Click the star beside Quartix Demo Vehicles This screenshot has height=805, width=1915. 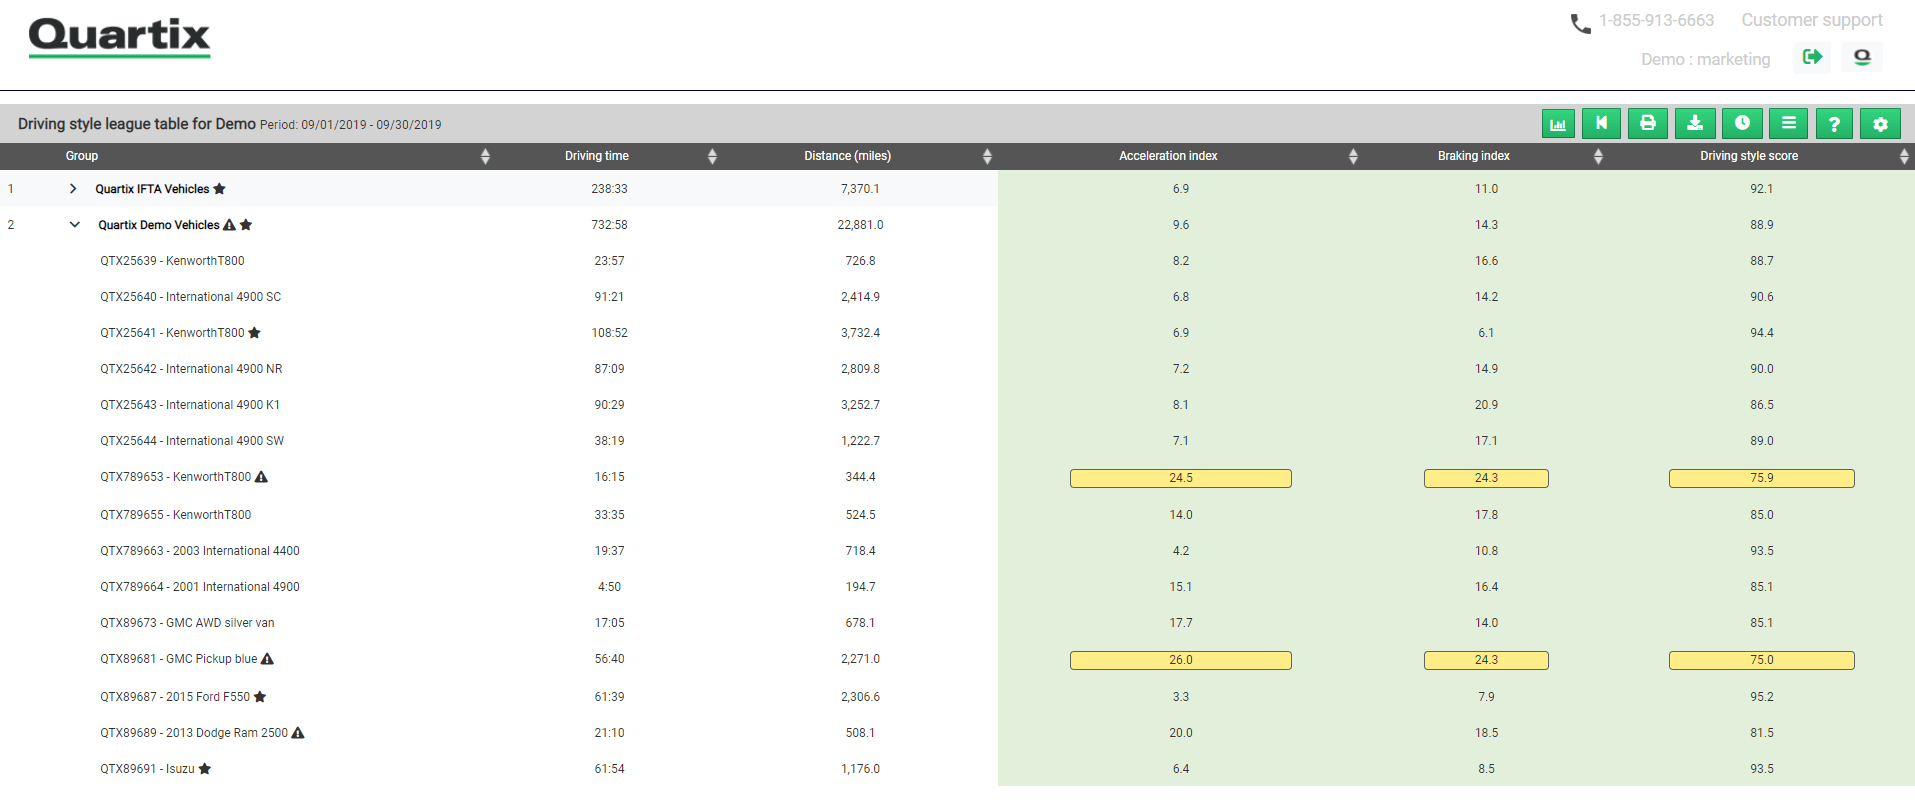point(246,225)
